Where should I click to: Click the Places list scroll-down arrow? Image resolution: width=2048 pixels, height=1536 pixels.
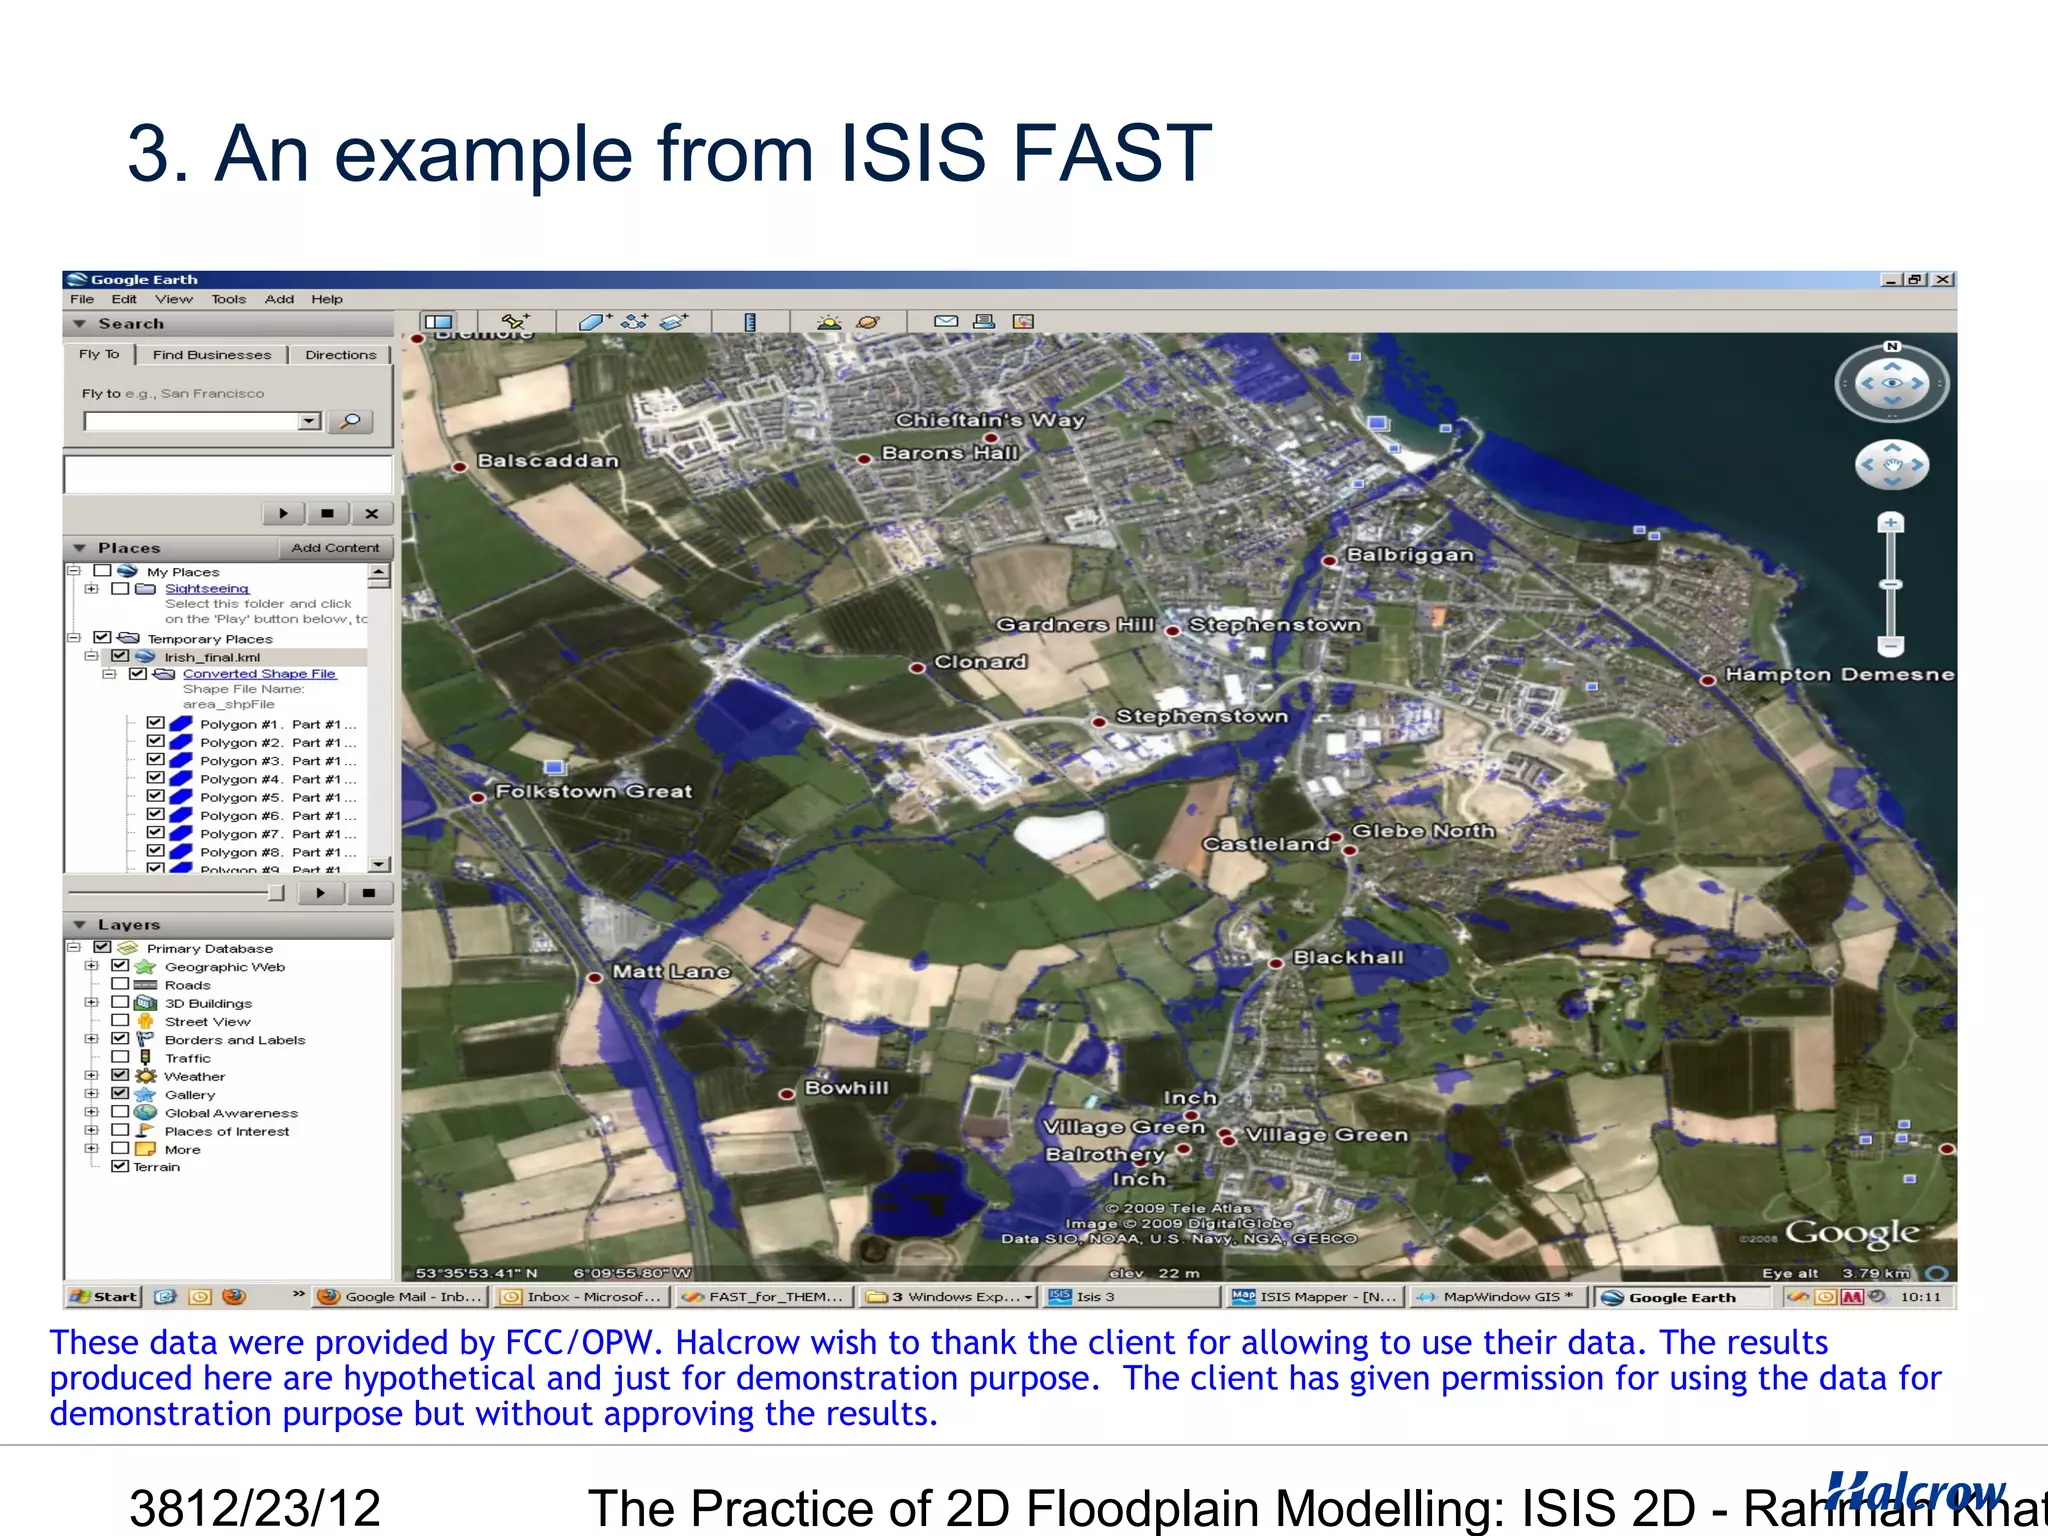click(x=379, y=864)
